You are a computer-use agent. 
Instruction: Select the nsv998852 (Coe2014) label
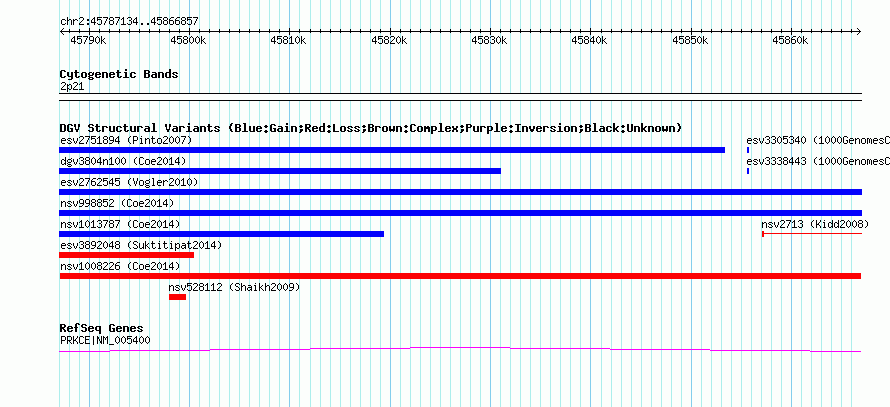click(117, 203)
